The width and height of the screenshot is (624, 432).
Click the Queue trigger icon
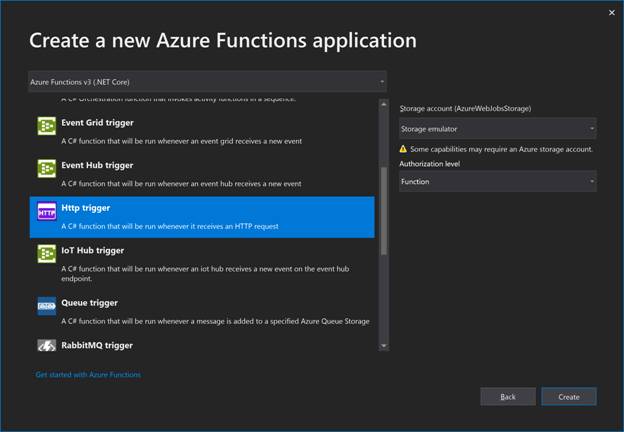tap(47, 306)
